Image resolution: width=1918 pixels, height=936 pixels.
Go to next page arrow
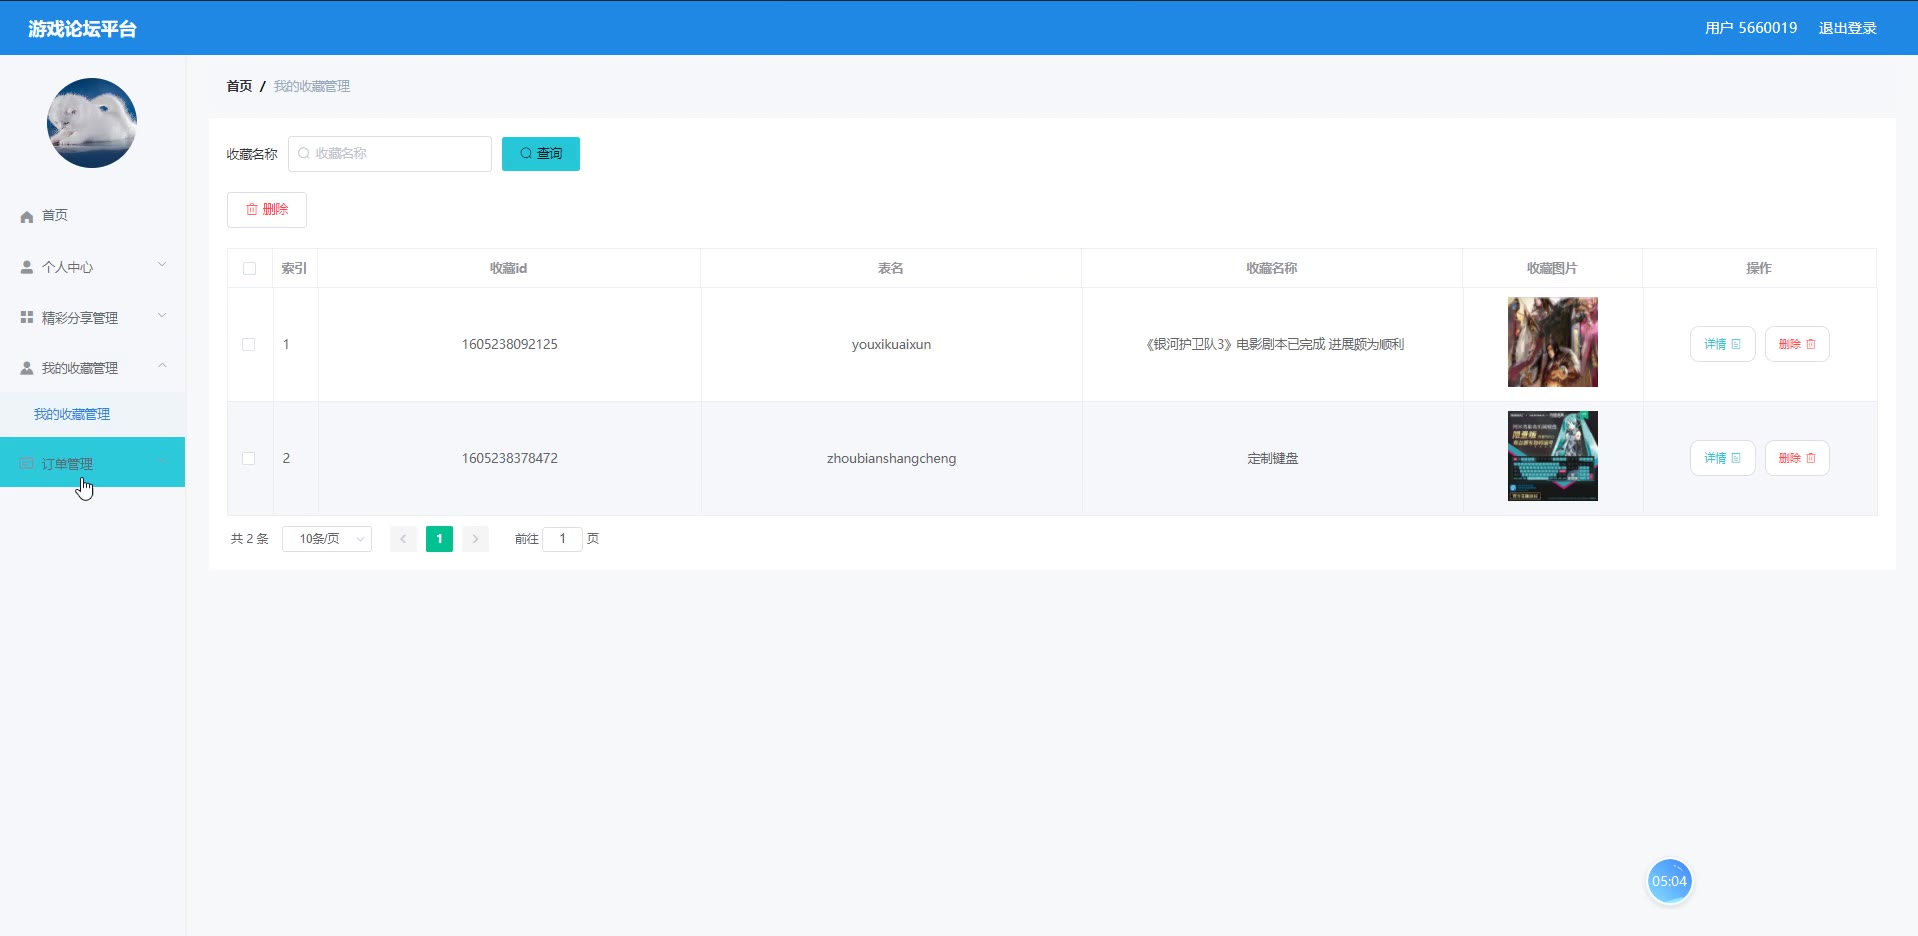coord(475,539)
